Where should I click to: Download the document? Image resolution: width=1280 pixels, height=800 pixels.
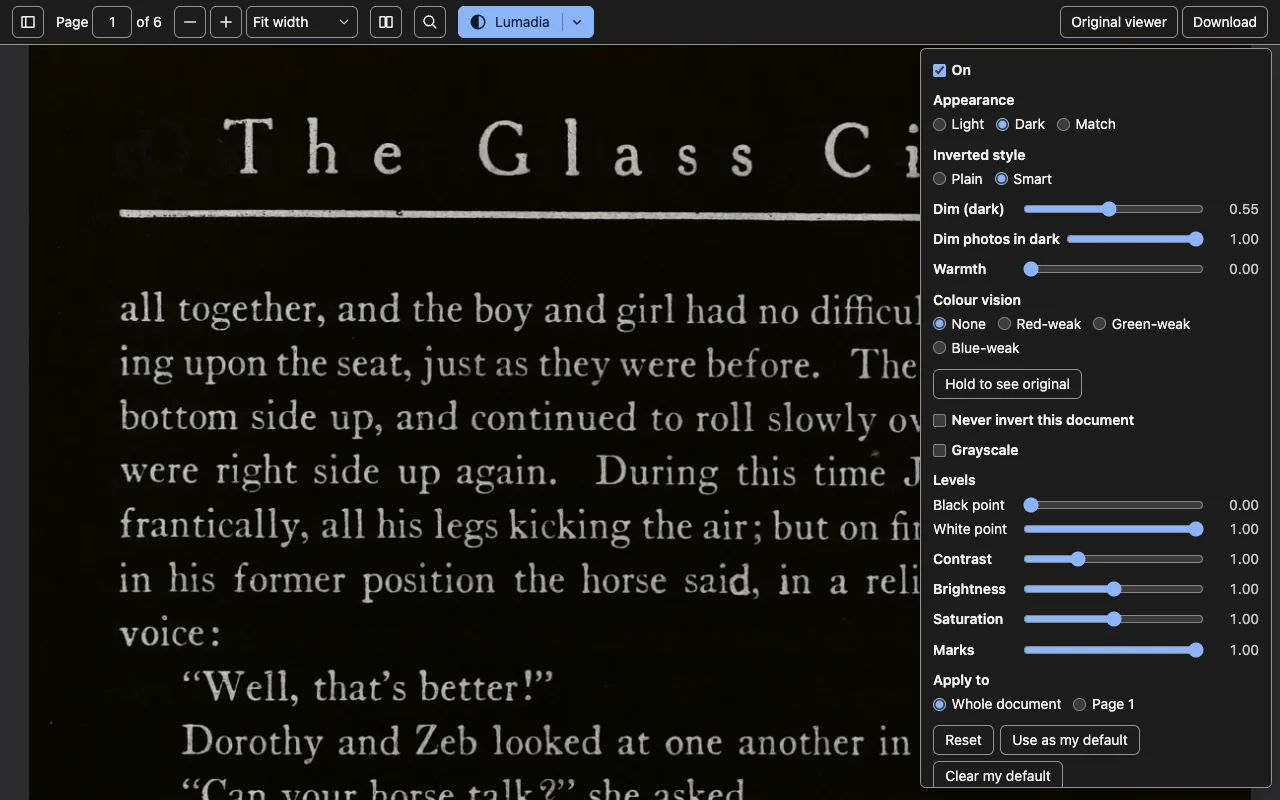pyautogui.click(x=1225, y=22)
